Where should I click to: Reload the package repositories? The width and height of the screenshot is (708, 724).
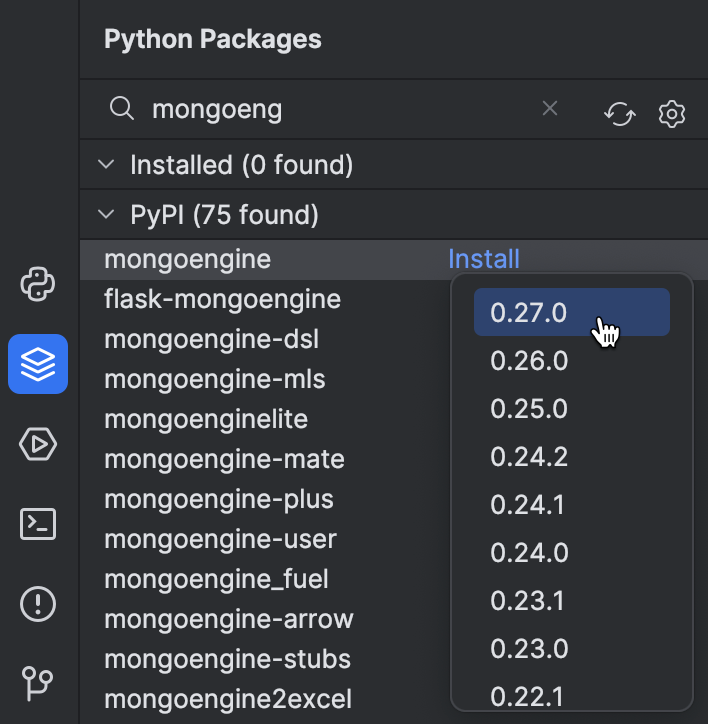(x=619, y=114)
